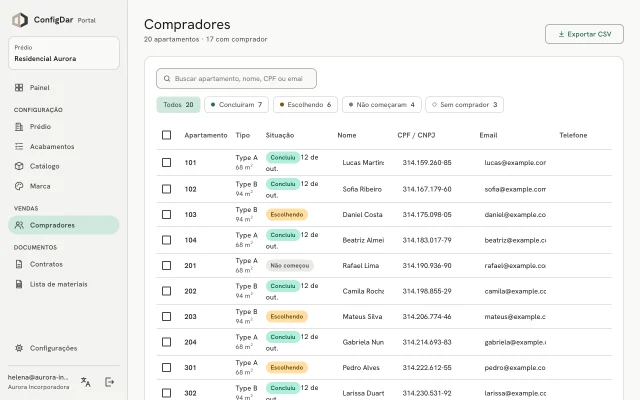Click the Lista de materiais icon
Image resolution: width=640 pixels, height=400 pixels.
(x=19, y=284)
